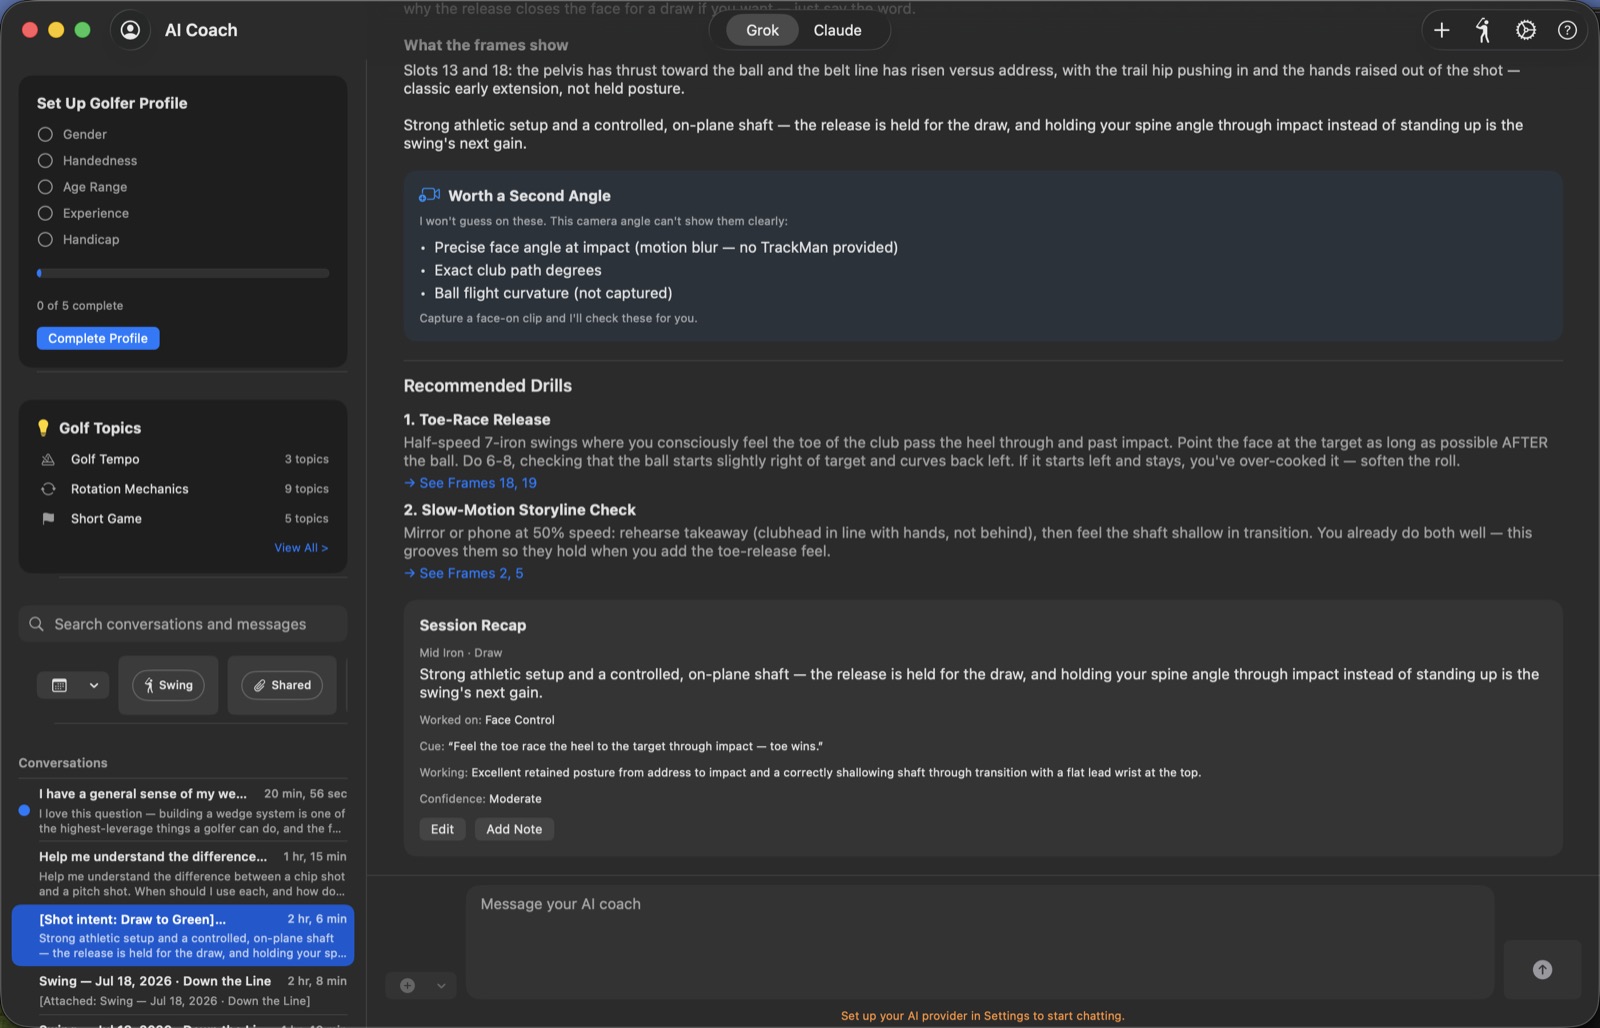The image size is (1600, 1028).
Task: Open the golfer swing figure icon
Action: (1483, 30)
